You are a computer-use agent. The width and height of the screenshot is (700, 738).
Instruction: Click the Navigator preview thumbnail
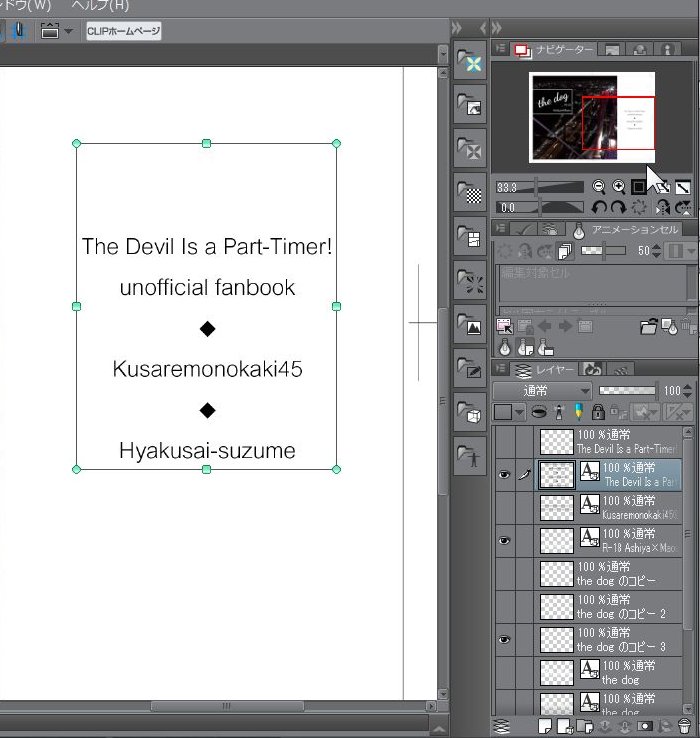pos(592,118)
